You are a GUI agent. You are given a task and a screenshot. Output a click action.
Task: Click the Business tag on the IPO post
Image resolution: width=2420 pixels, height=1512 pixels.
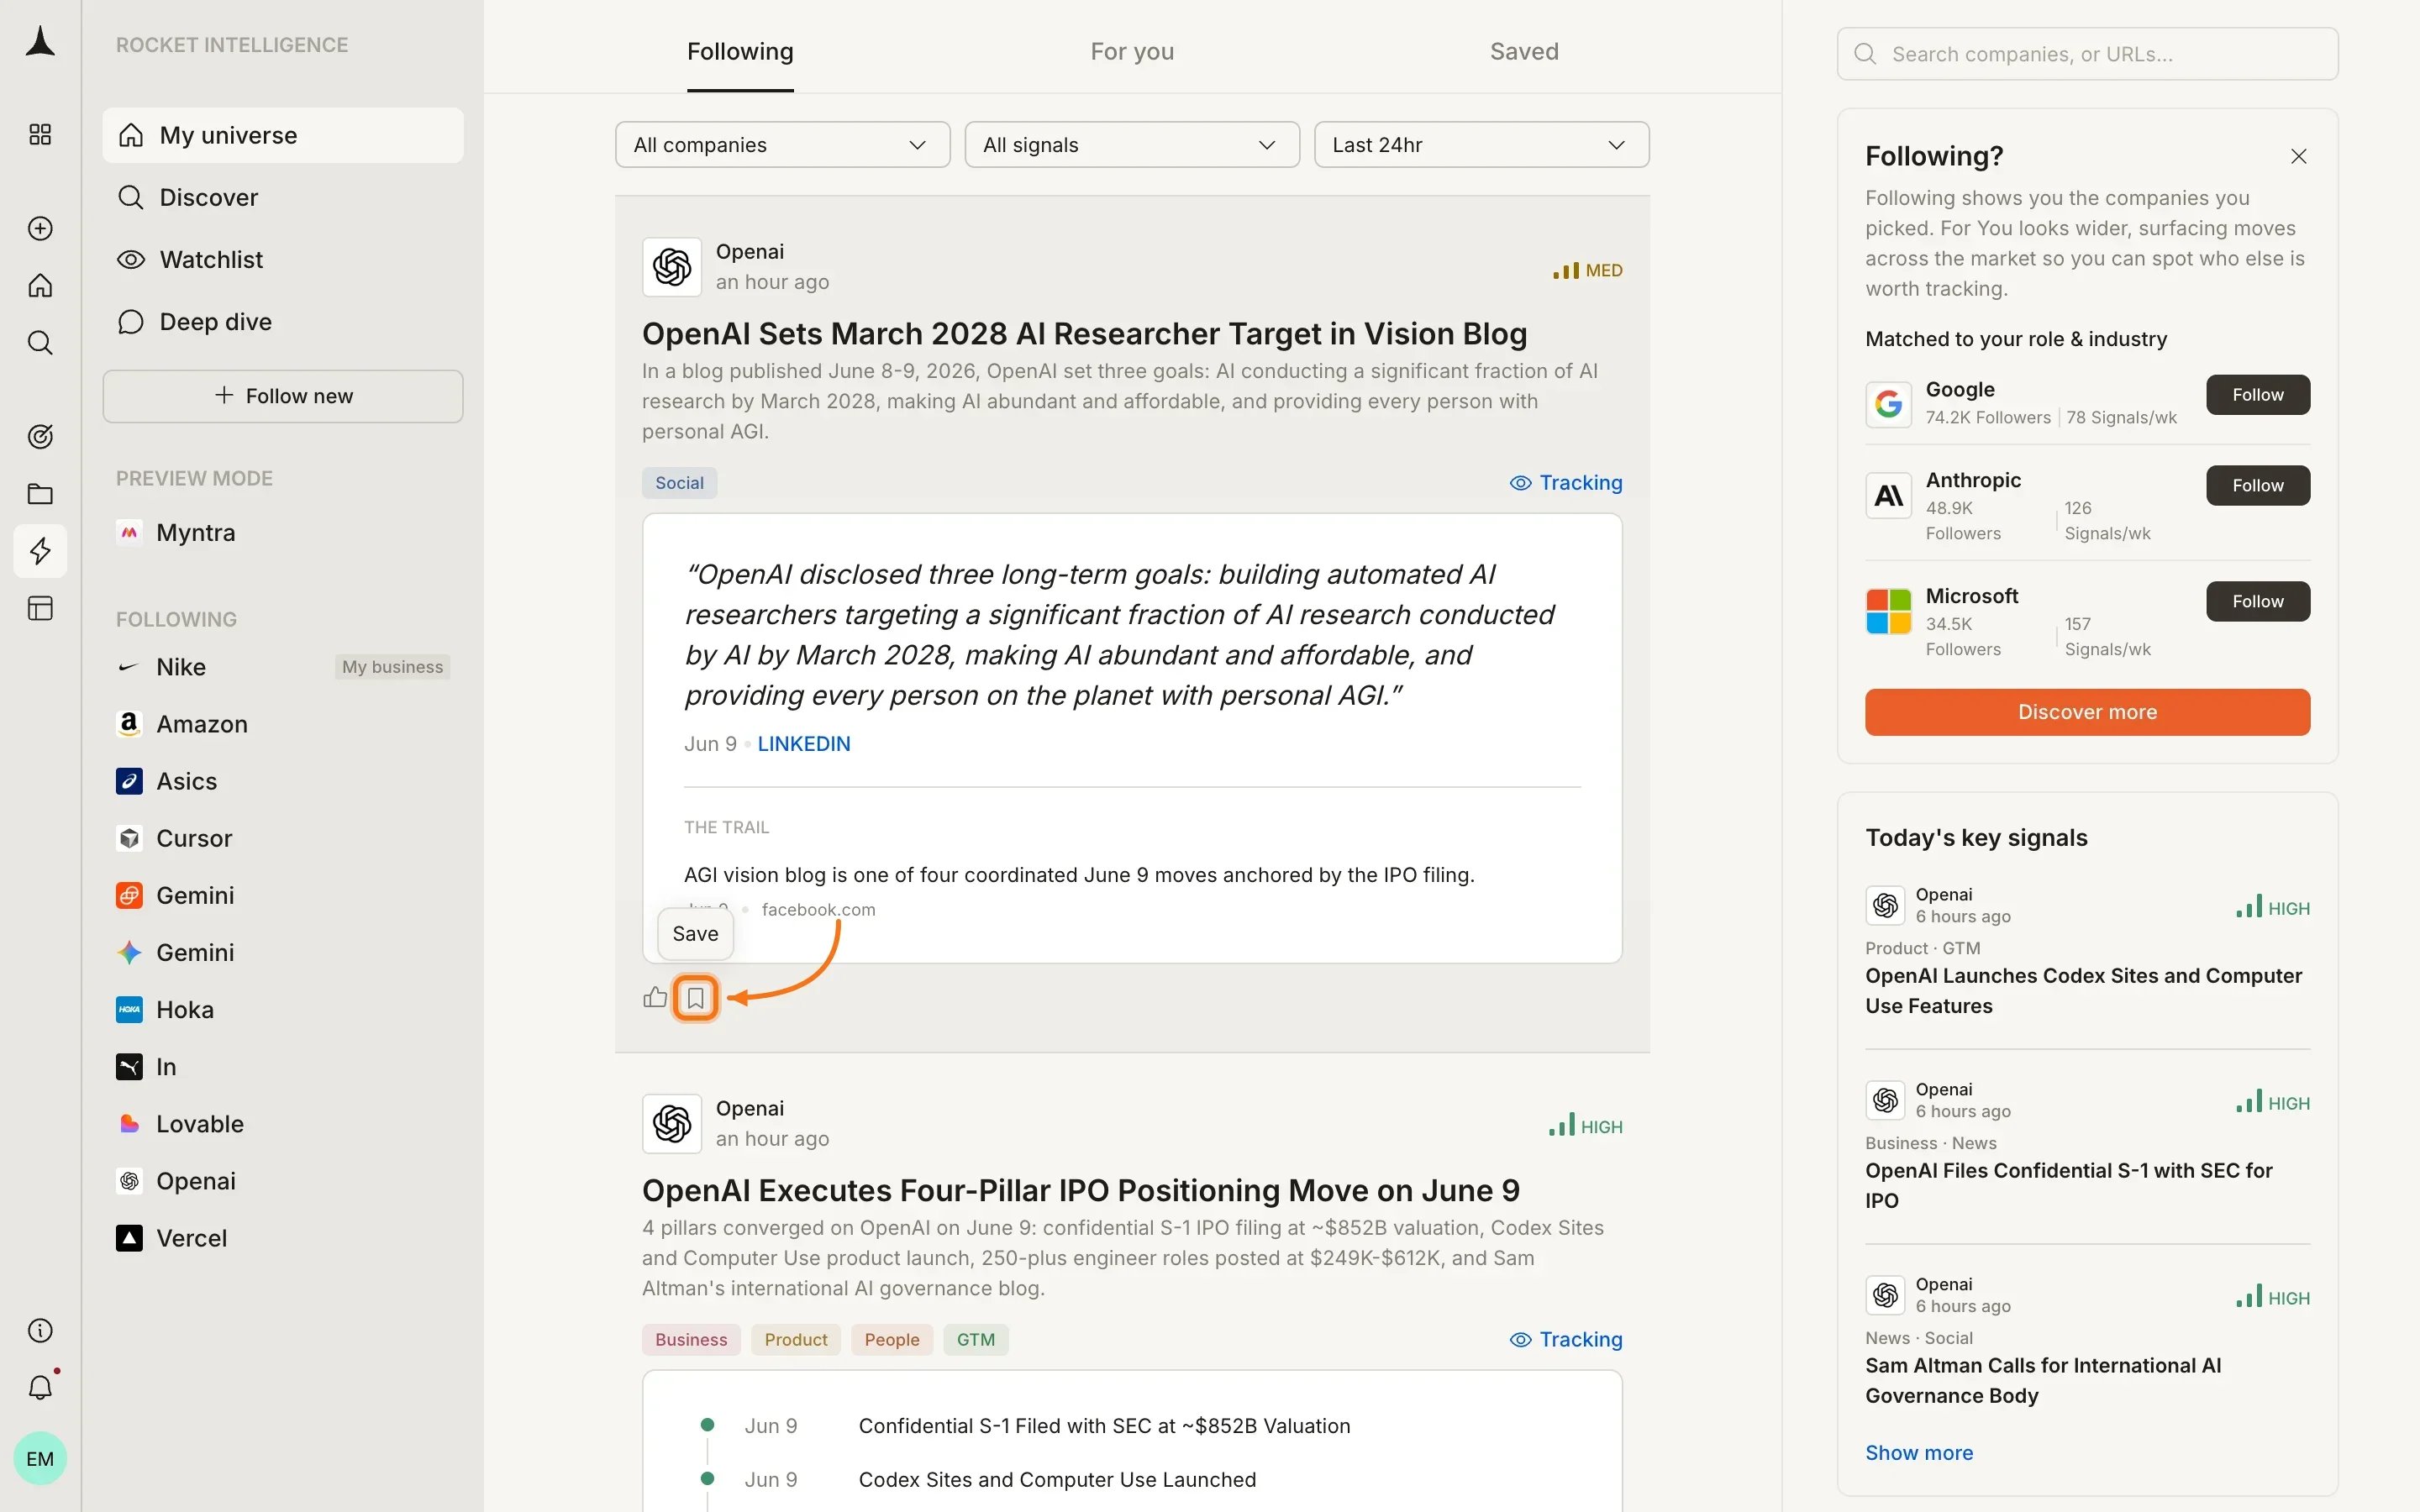coord(691,1340)
